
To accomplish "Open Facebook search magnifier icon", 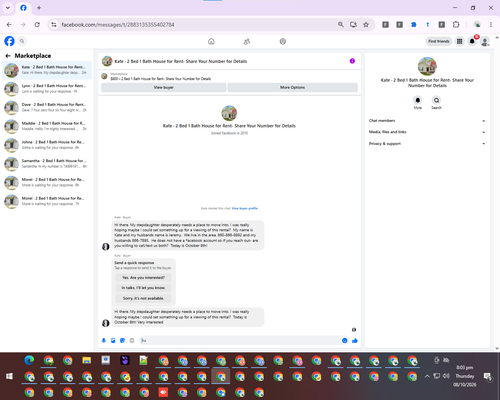I will [22, 41].
